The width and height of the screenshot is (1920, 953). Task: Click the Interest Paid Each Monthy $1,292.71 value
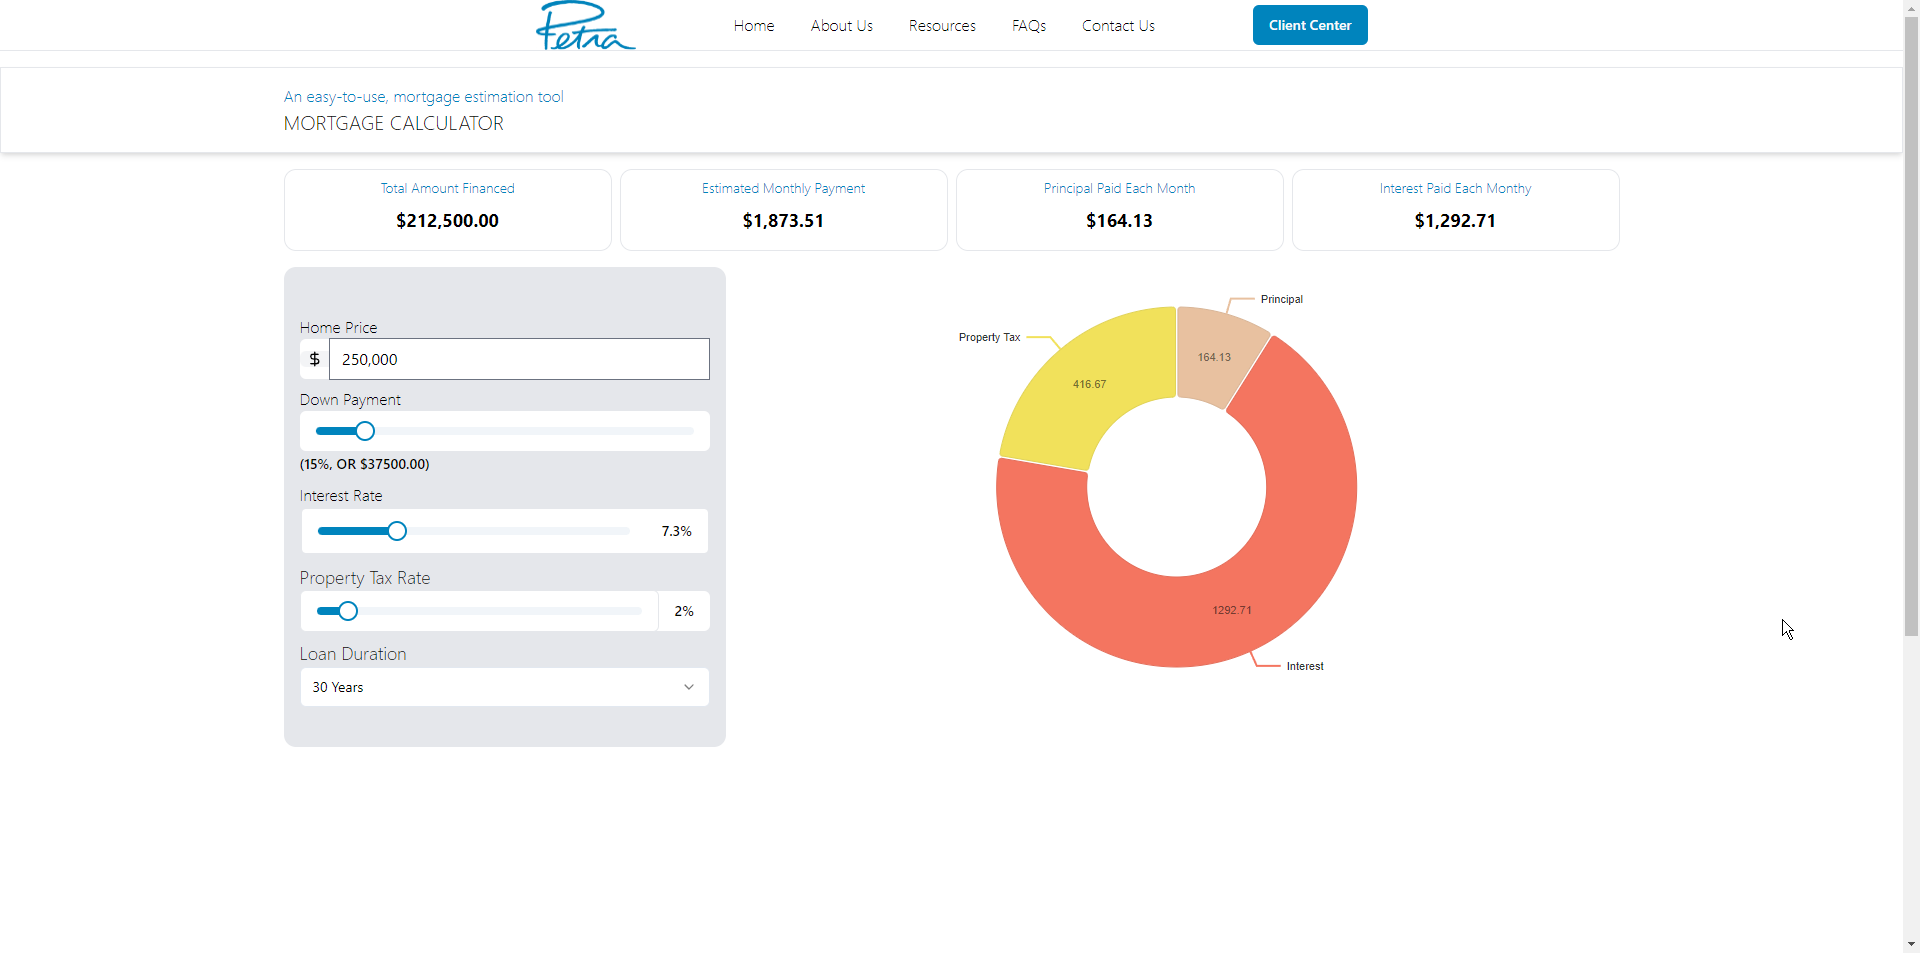pos(1455,221)
